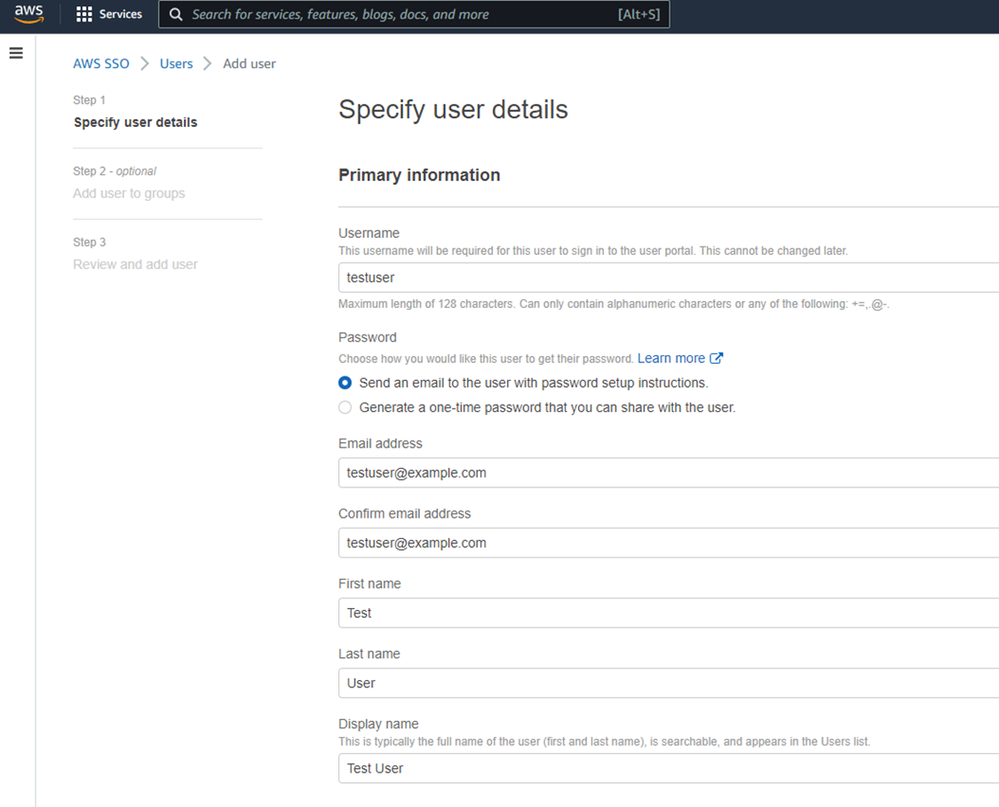The width and height of the screenshot is (999, 807).
Task: Click the external link icon beside Learn more
Action: (x=716, y=358)
